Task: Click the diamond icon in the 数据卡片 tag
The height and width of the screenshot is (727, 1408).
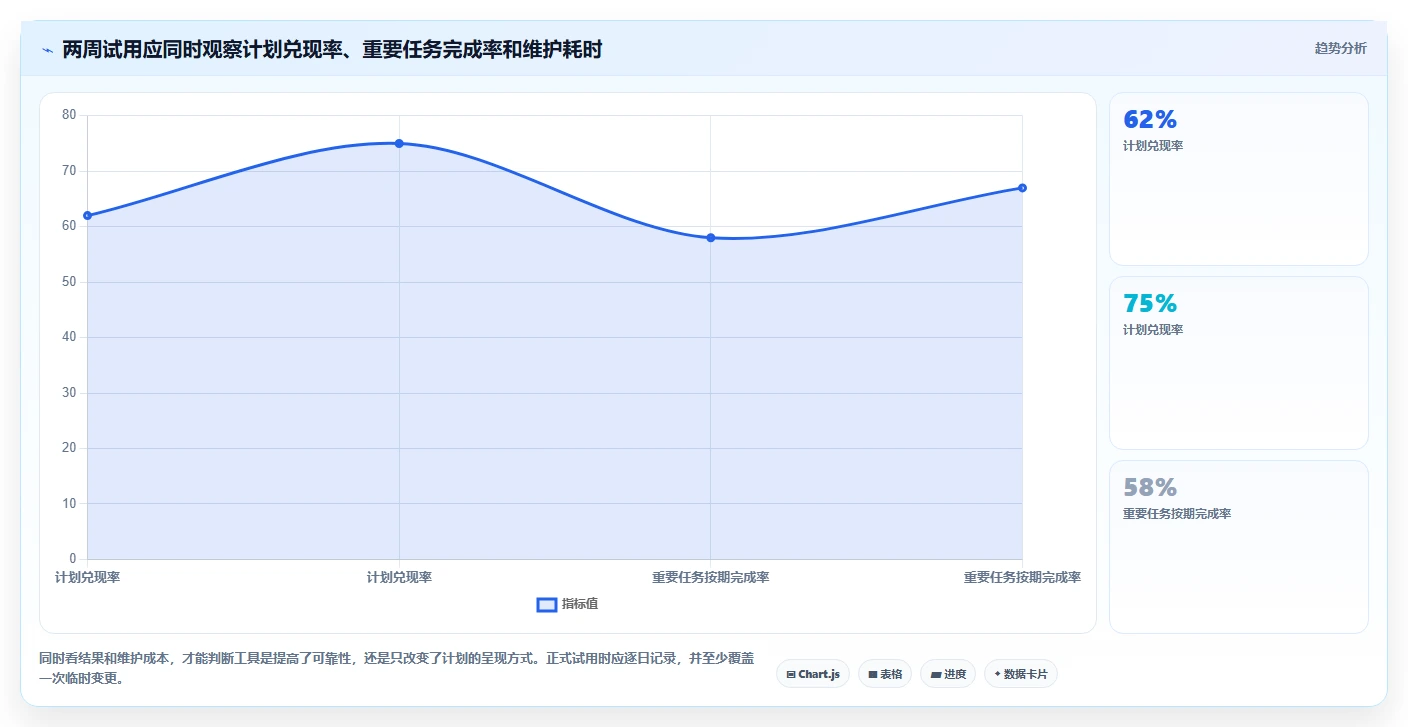Action: click(x=998, y=674)
